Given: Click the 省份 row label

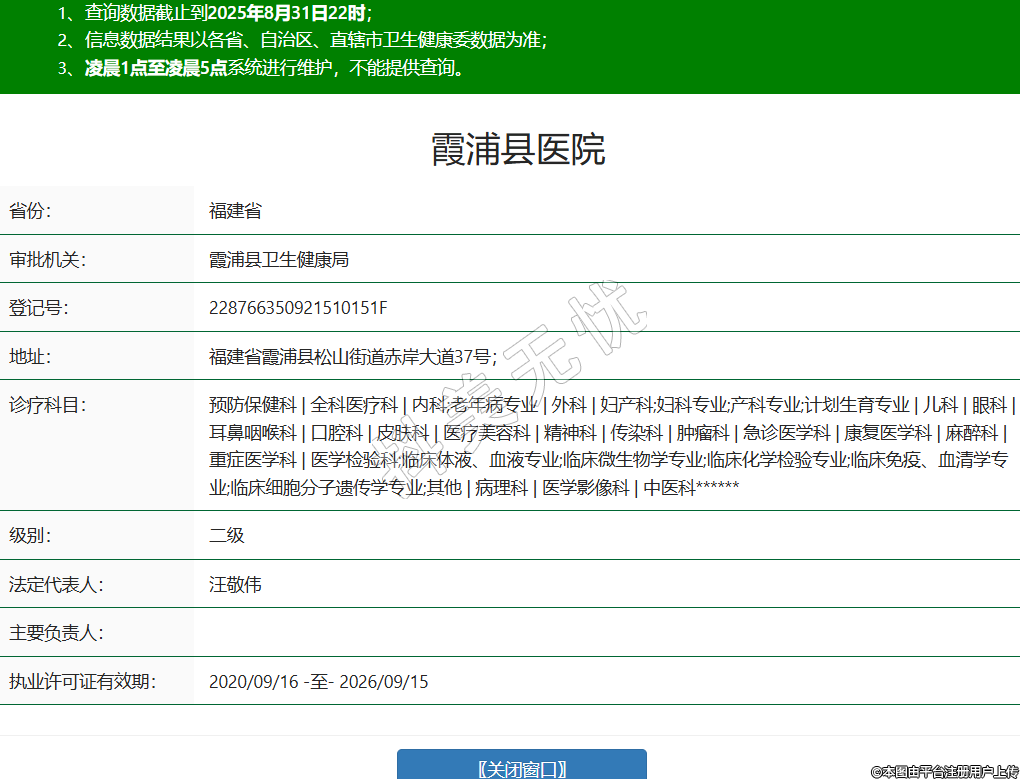Looking at the screenshot, I should point(30,211).
